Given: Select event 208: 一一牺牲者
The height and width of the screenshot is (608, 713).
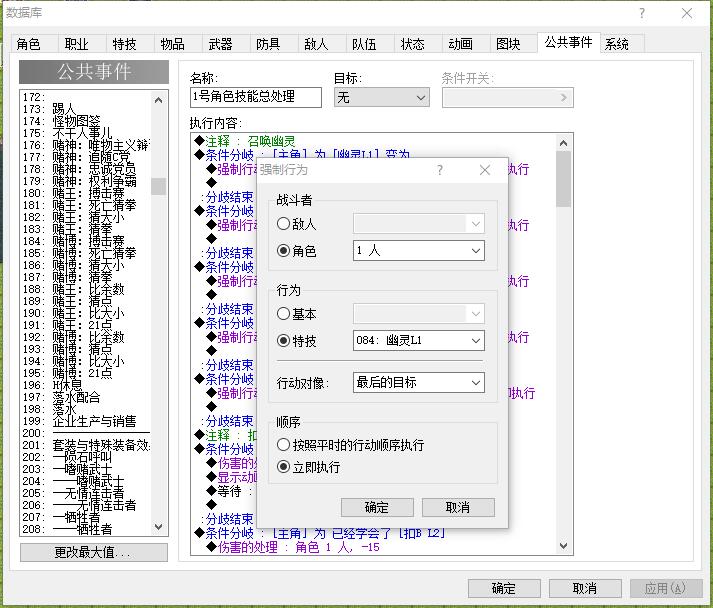Looking at the screenshot, I should [86, 529].
